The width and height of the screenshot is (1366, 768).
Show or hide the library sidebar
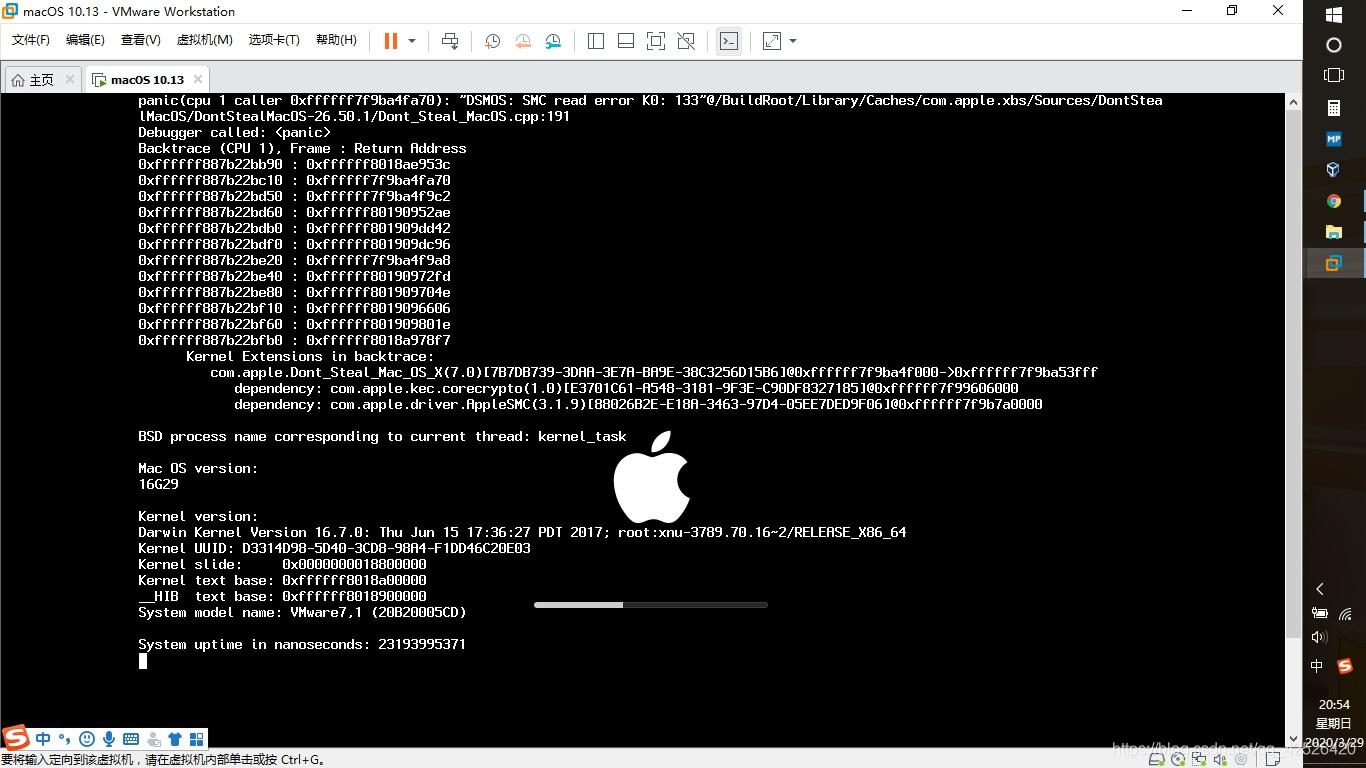click(596, 41)
